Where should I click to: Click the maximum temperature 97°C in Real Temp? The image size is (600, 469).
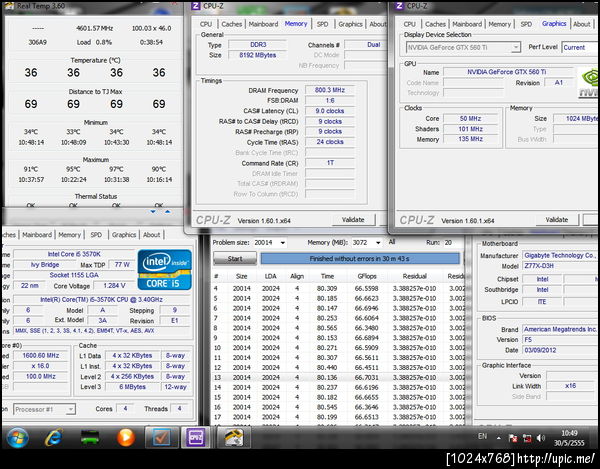116,169
